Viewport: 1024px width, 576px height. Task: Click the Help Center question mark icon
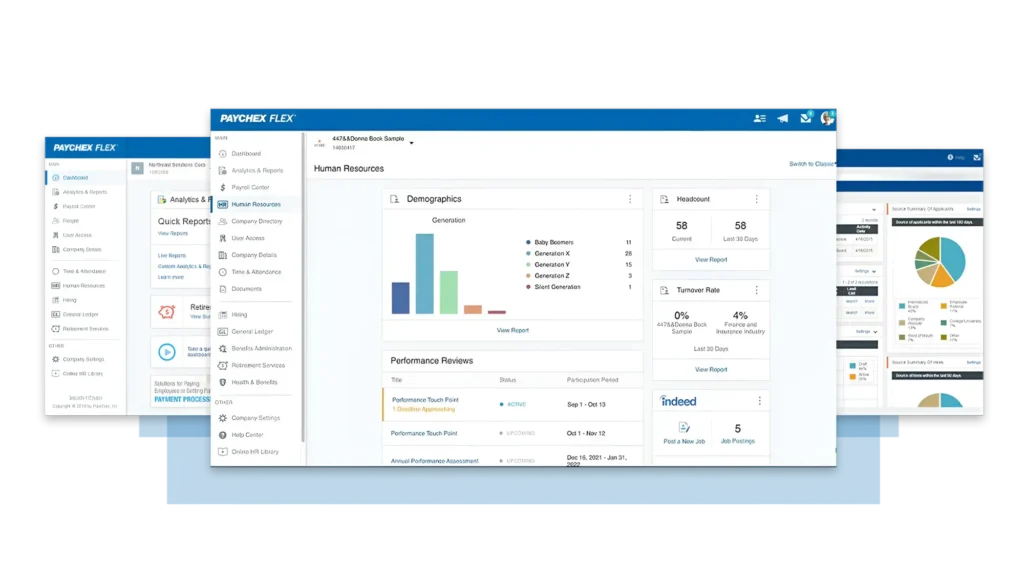click(222, 435)
